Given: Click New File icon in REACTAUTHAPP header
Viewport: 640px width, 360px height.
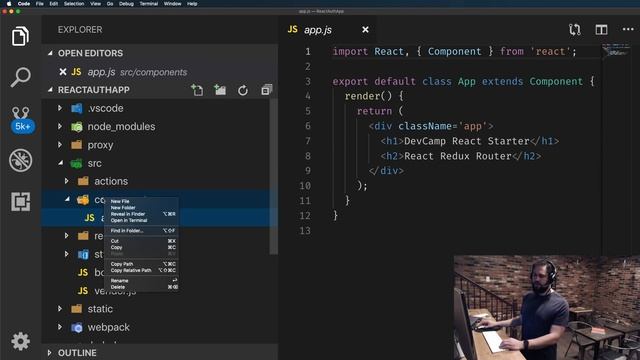Looking at the screenshot, I should pyautogui.click(x=197, y=90).
